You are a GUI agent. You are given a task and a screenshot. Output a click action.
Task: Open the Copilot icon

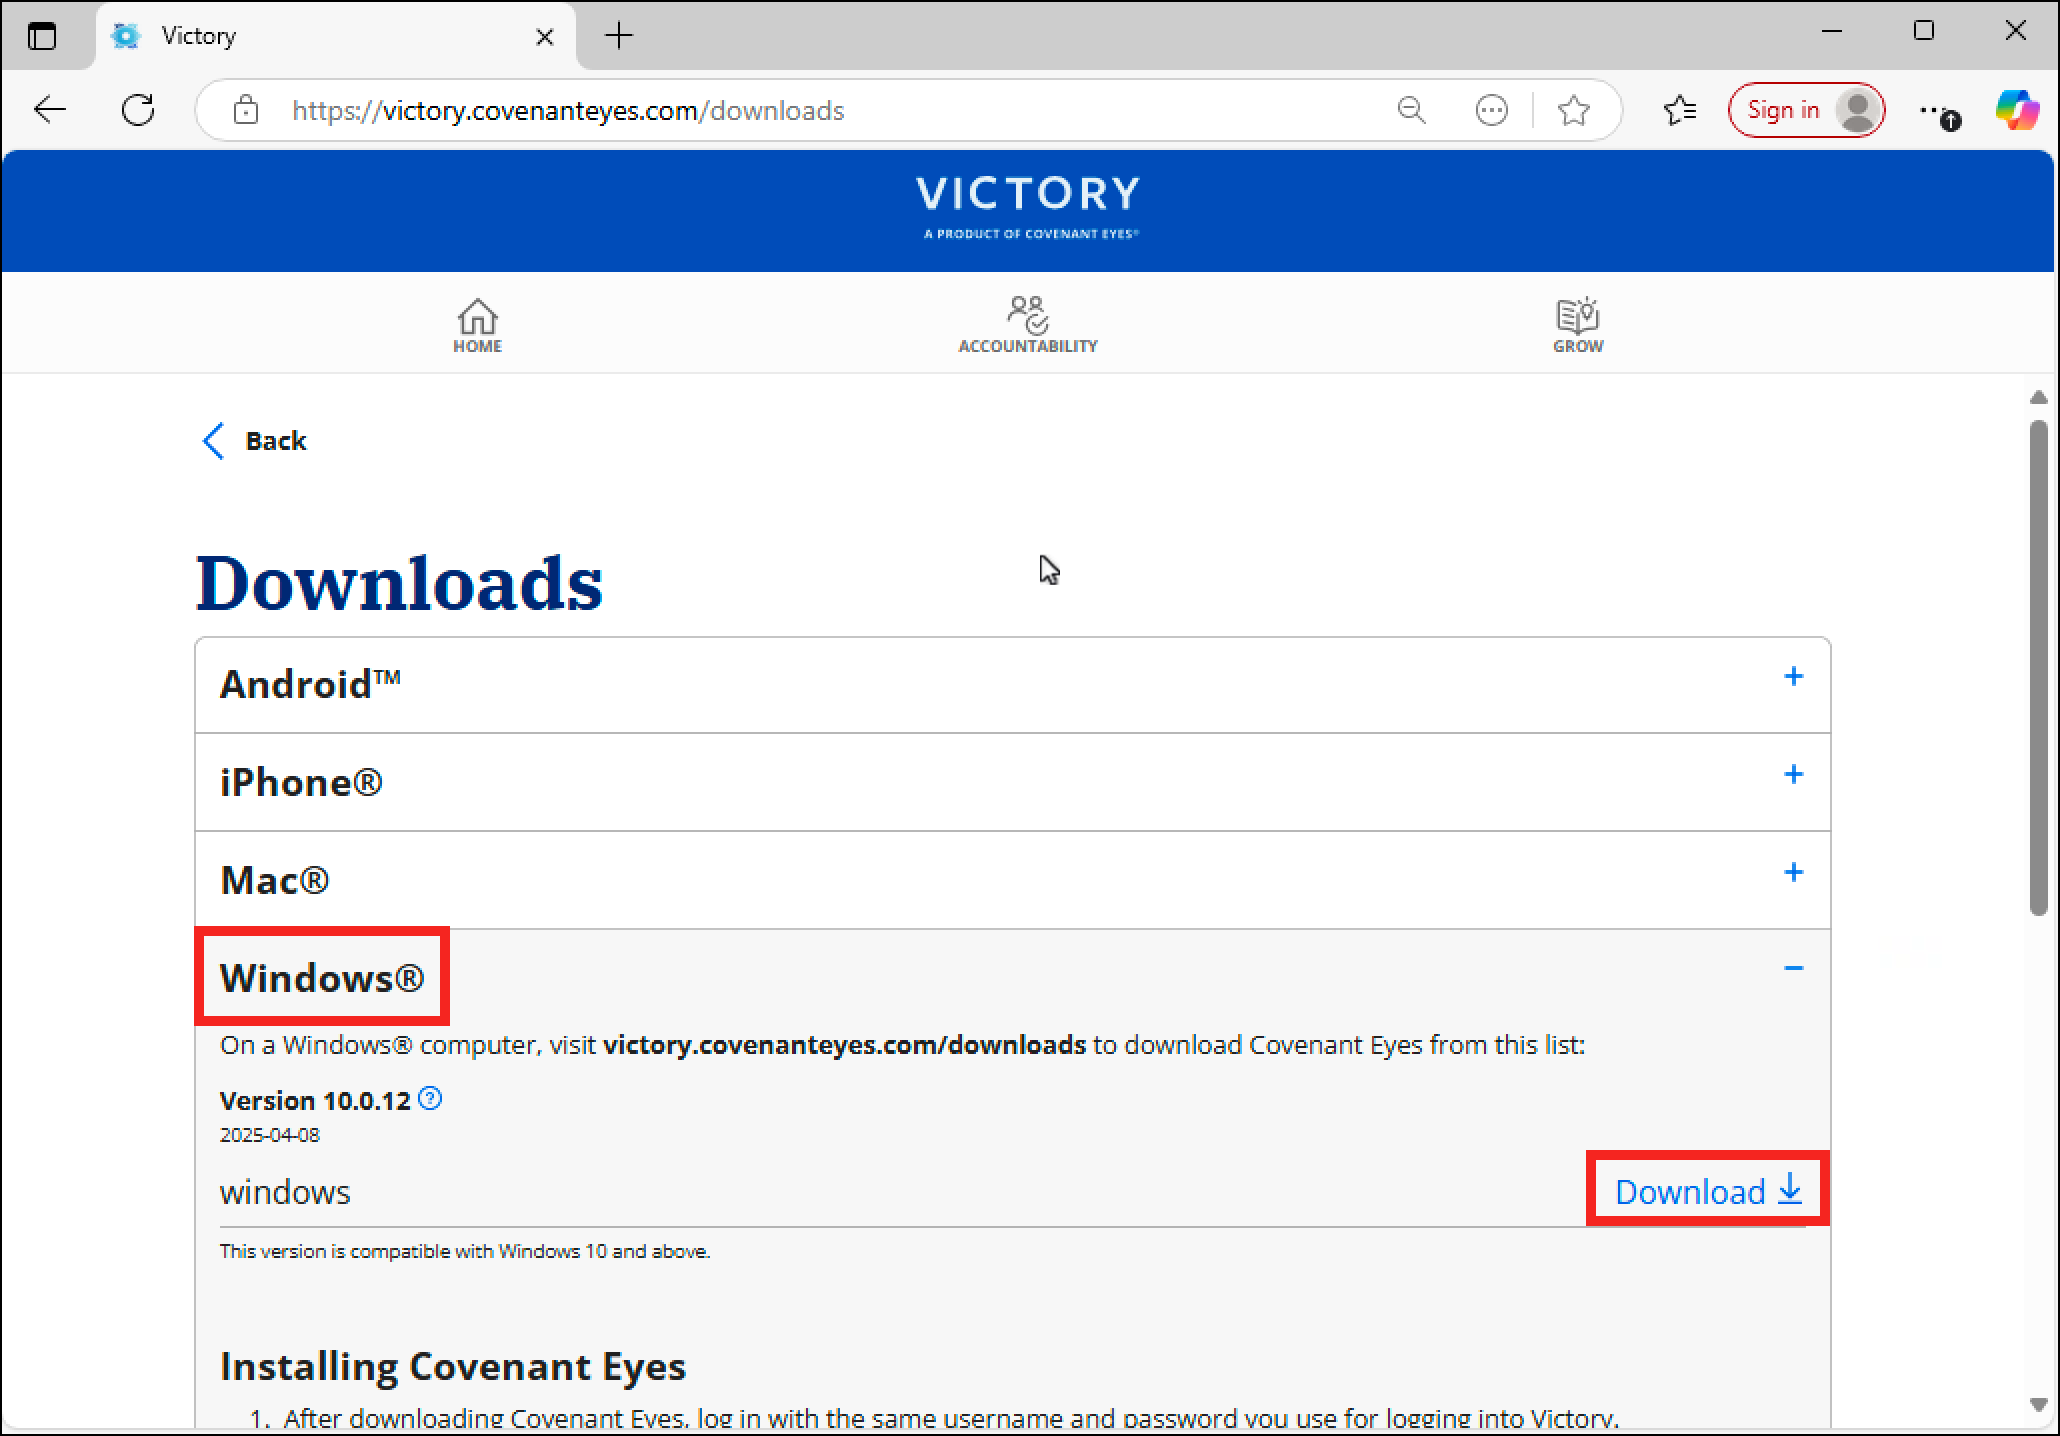point(2017,110)
